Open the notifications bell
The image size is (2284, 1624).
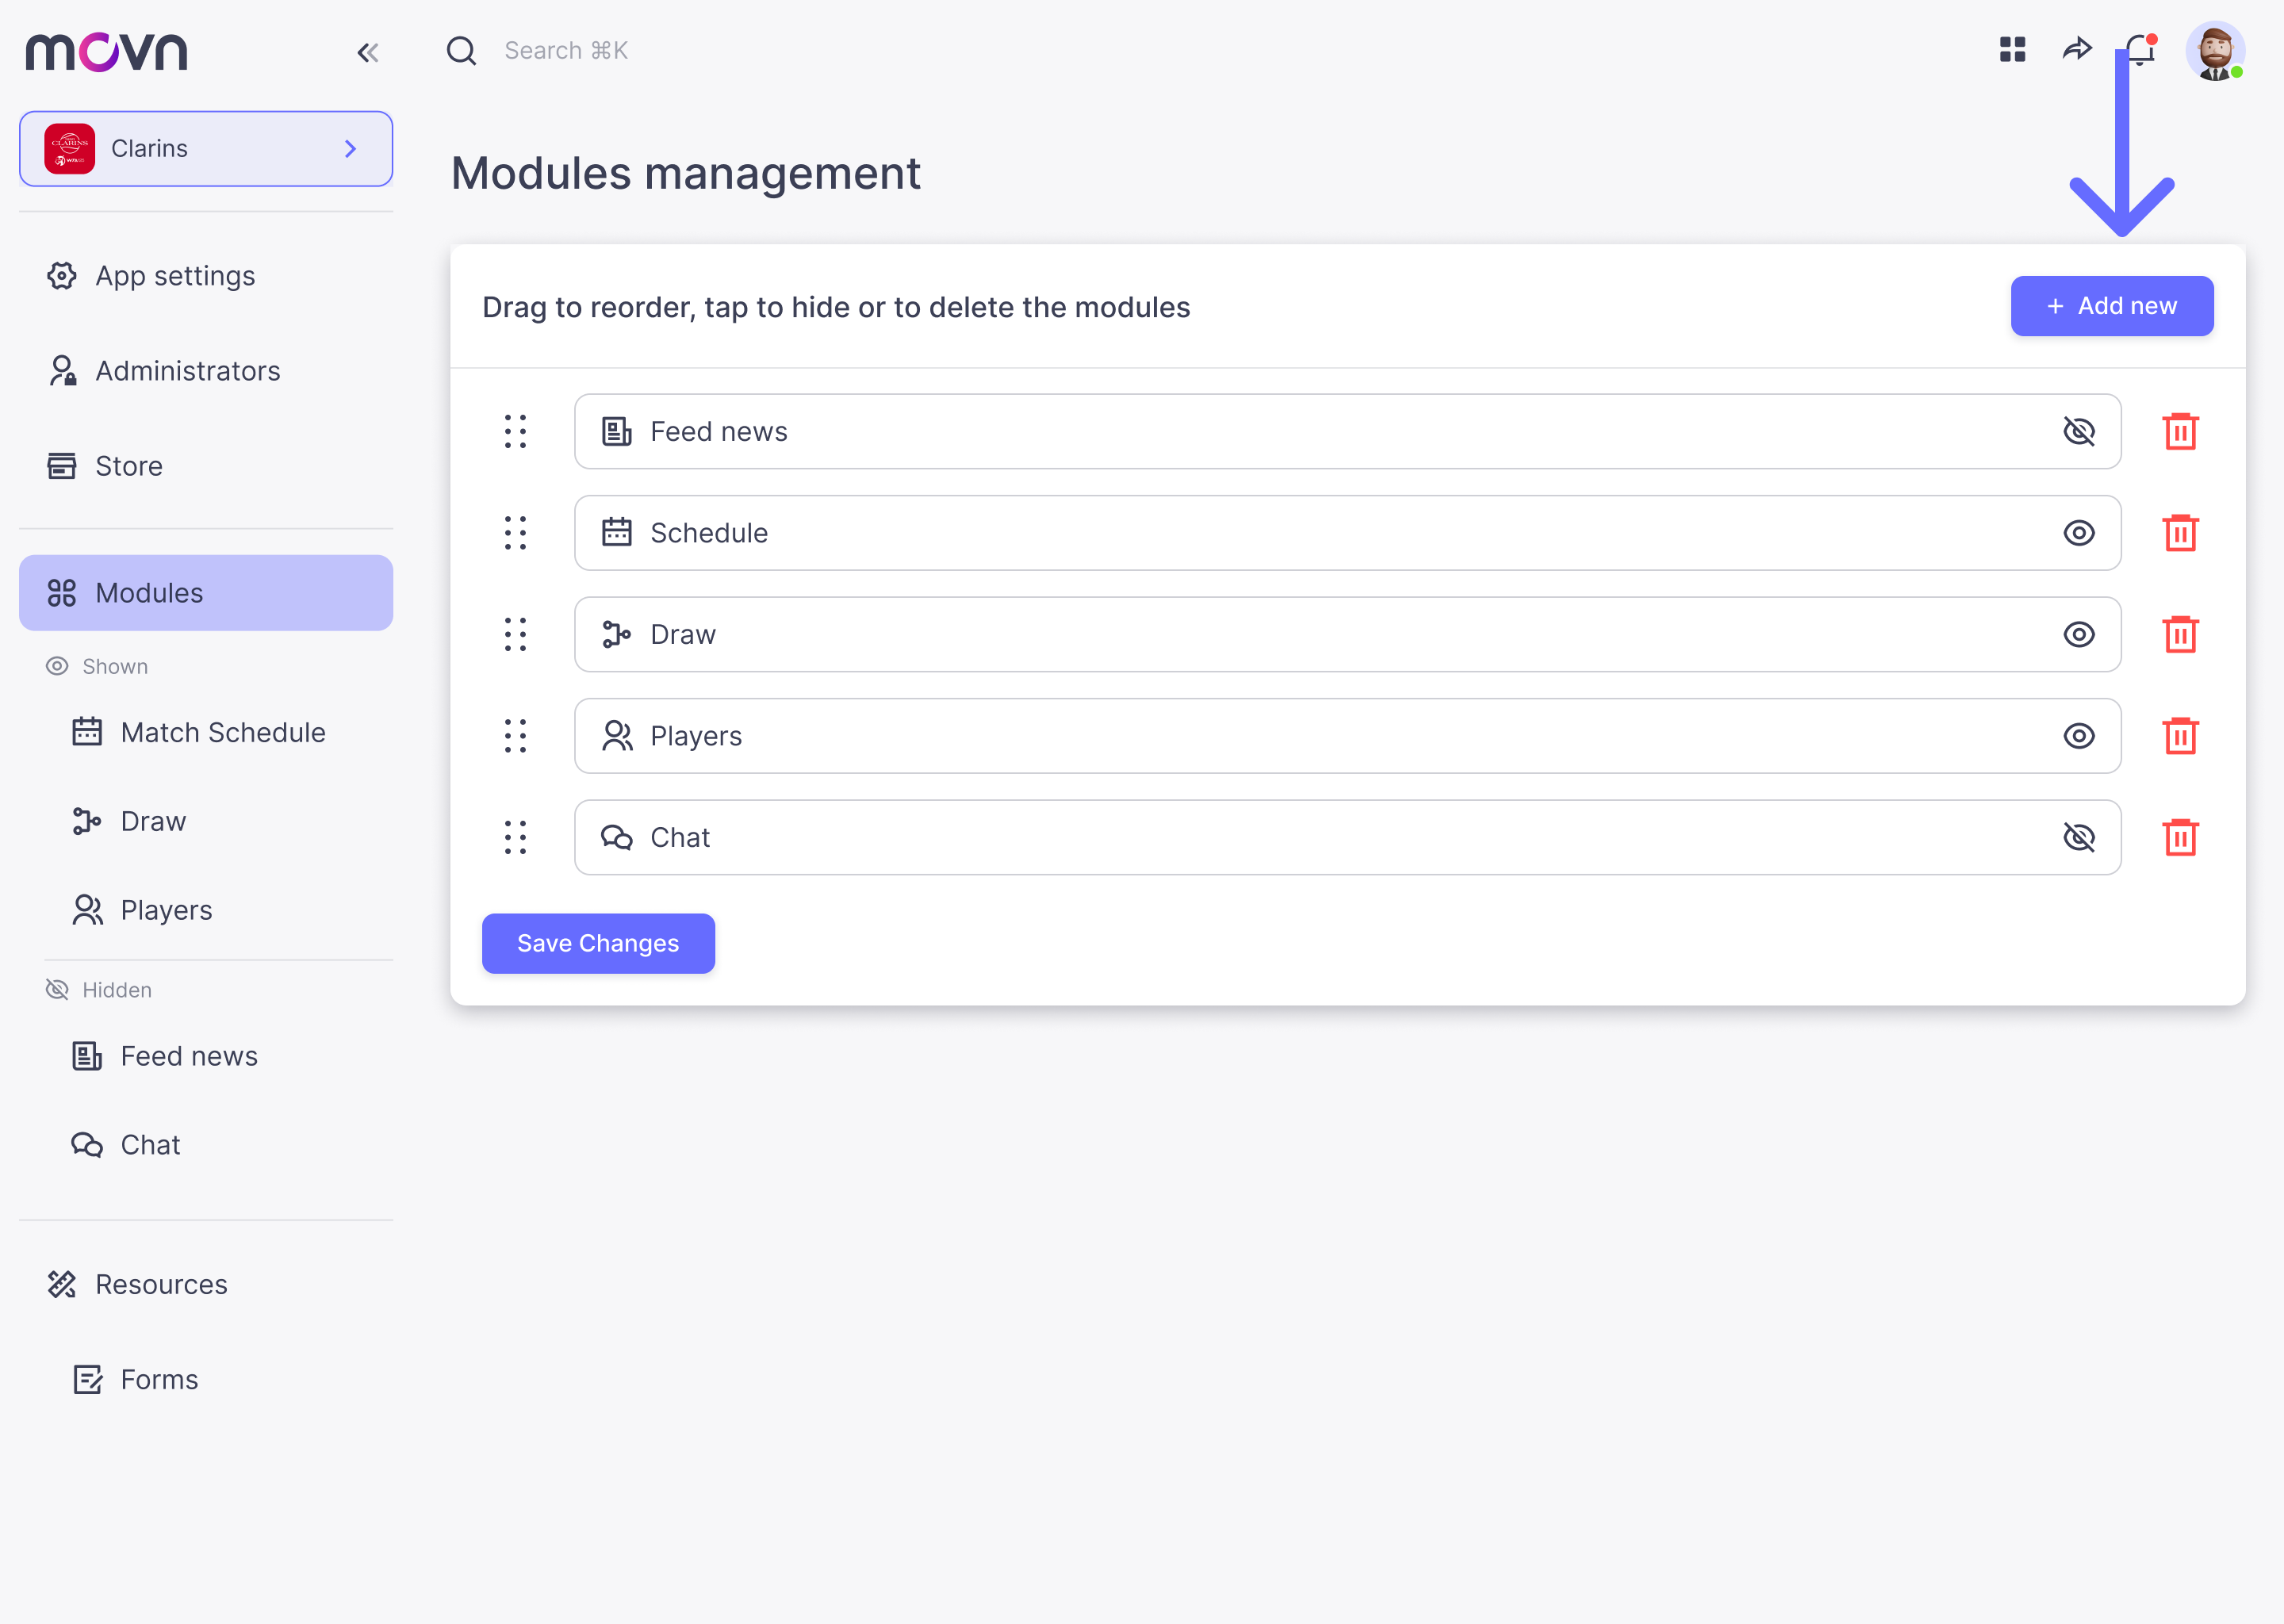[2140, 50]
